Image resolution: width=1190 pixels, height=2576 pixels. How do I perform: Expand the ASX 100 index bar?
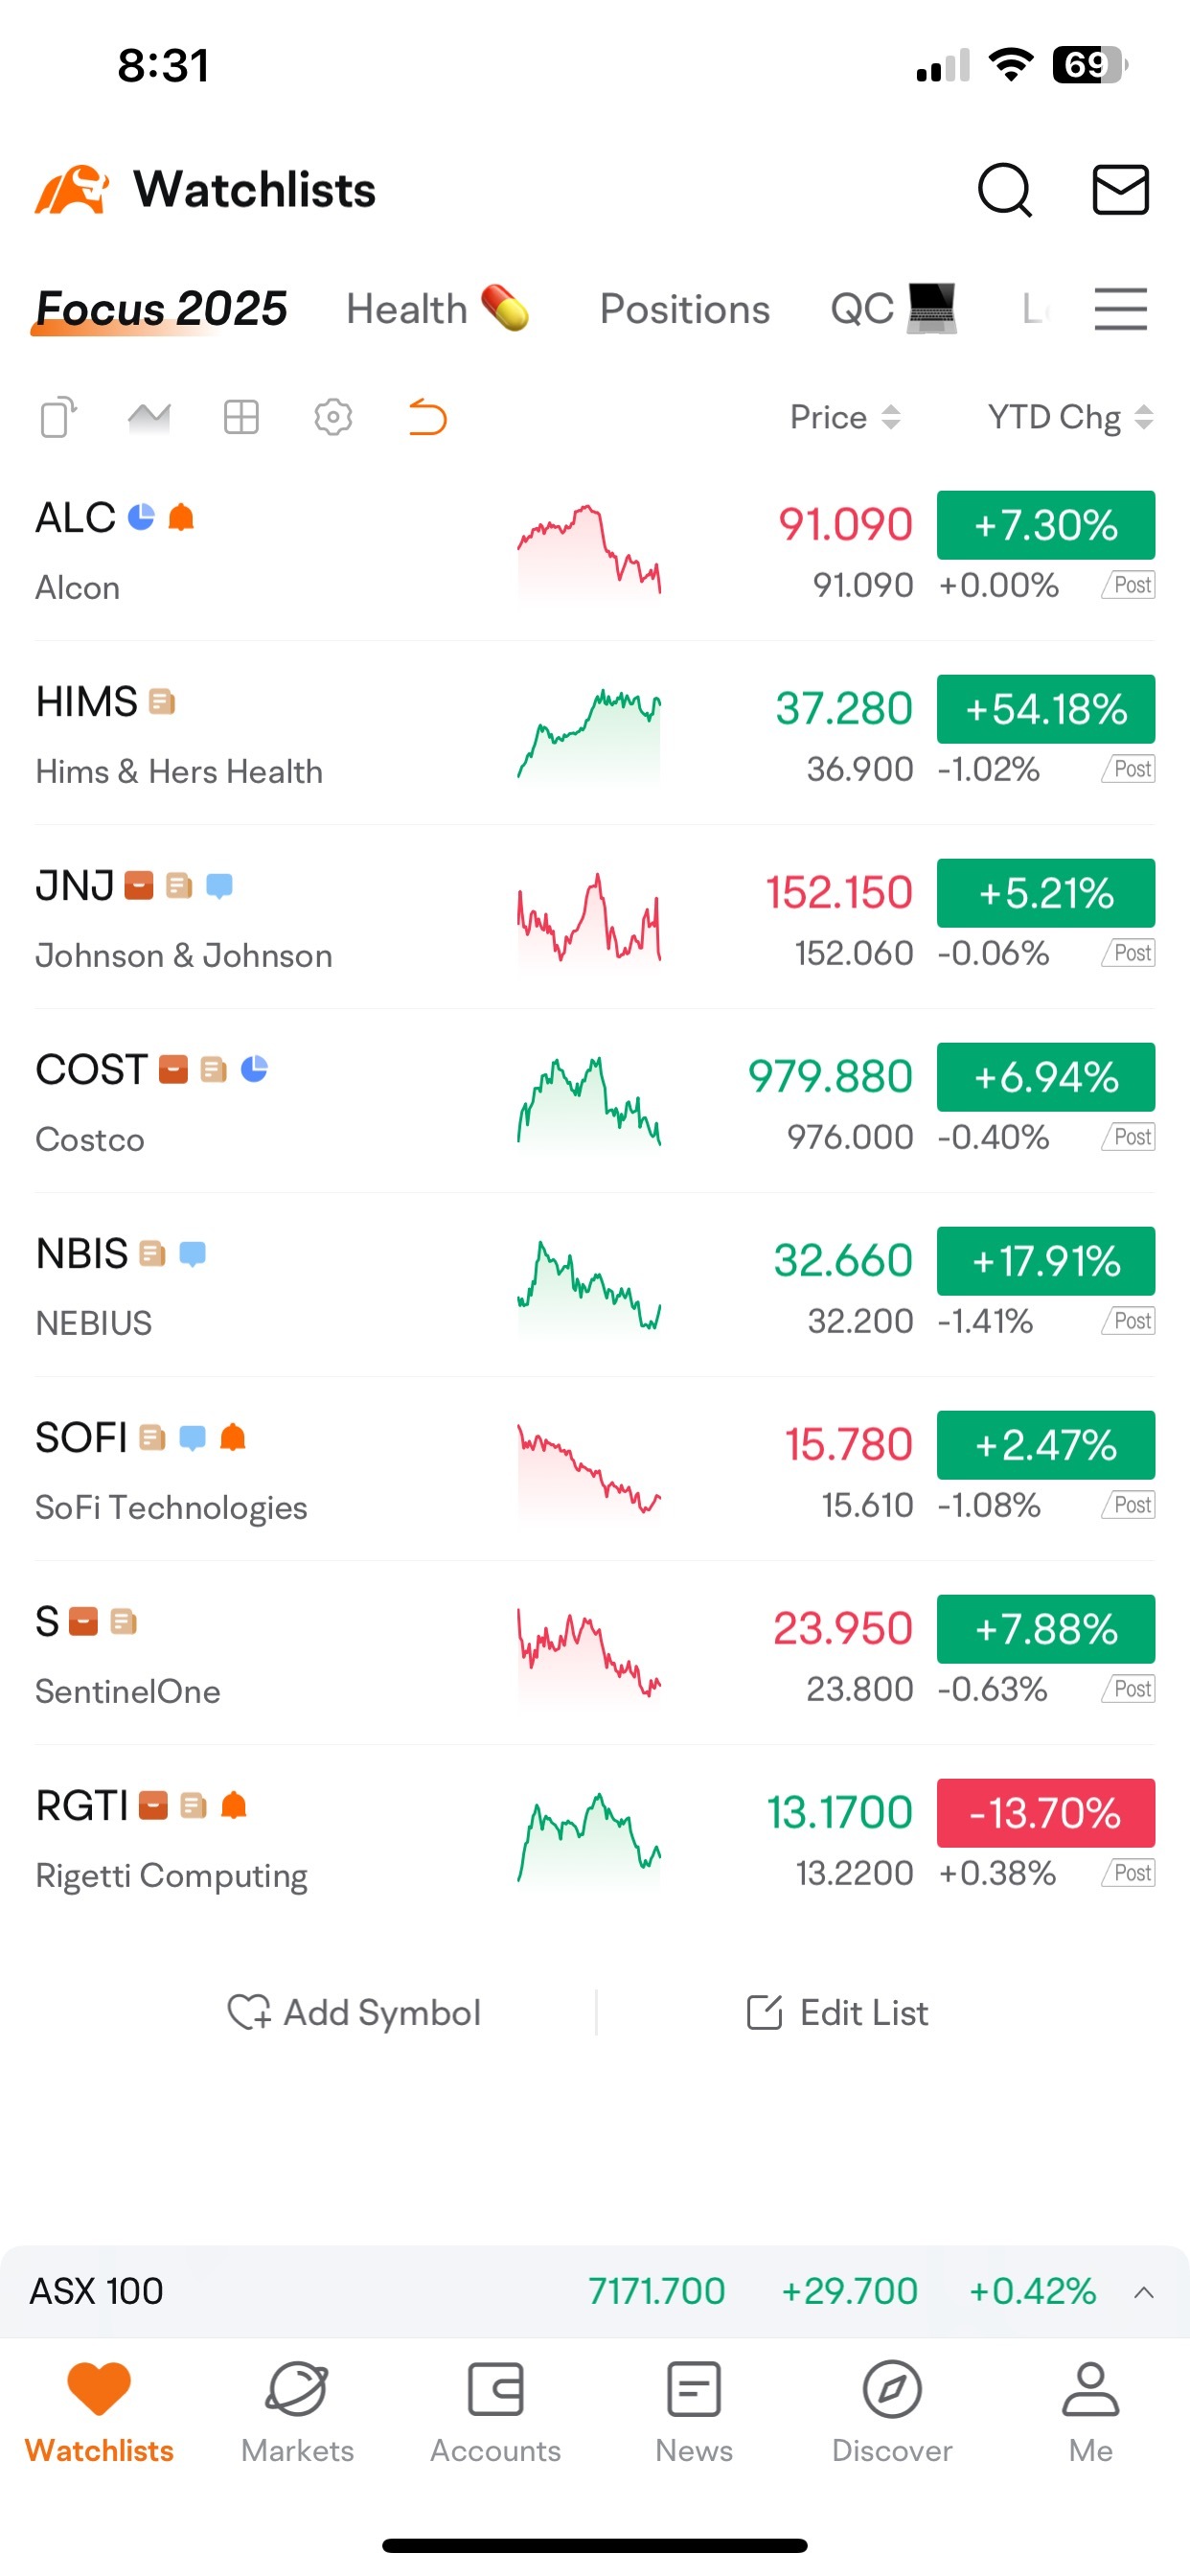click(x=1144, y=2292)
